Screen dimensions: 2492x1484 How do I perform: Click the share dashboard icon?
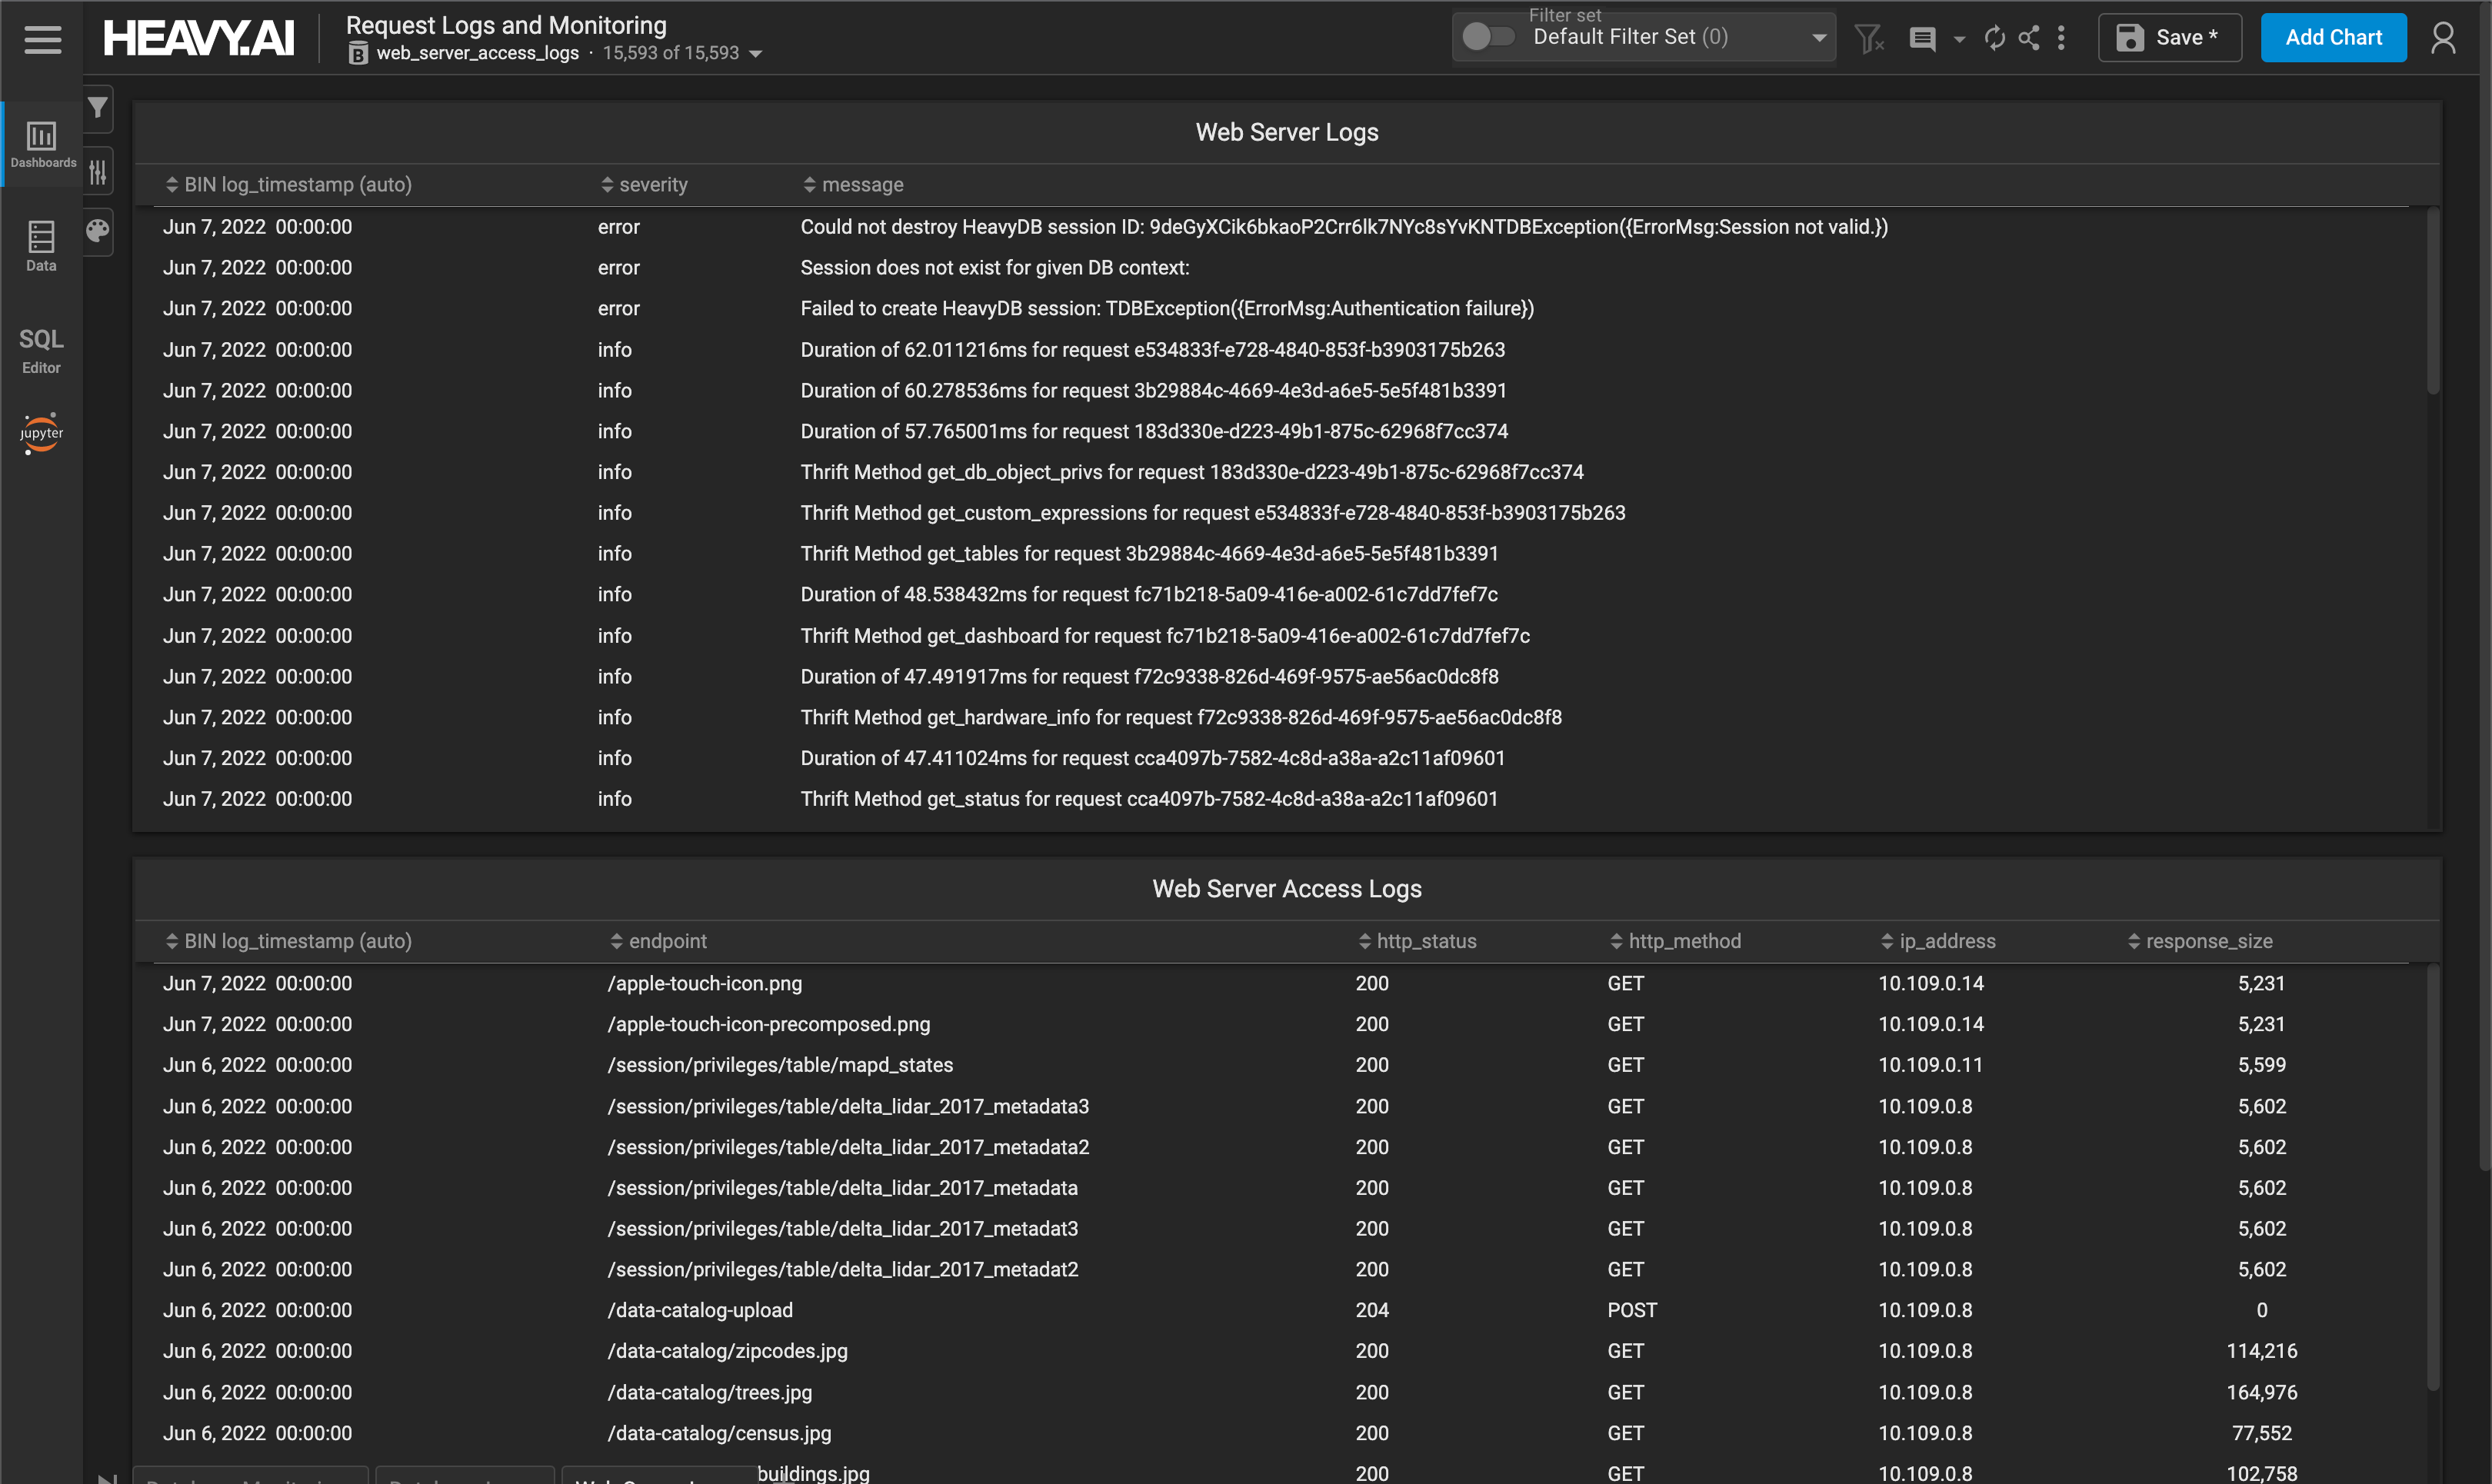pyautogui.click(x=2028, y=38)
